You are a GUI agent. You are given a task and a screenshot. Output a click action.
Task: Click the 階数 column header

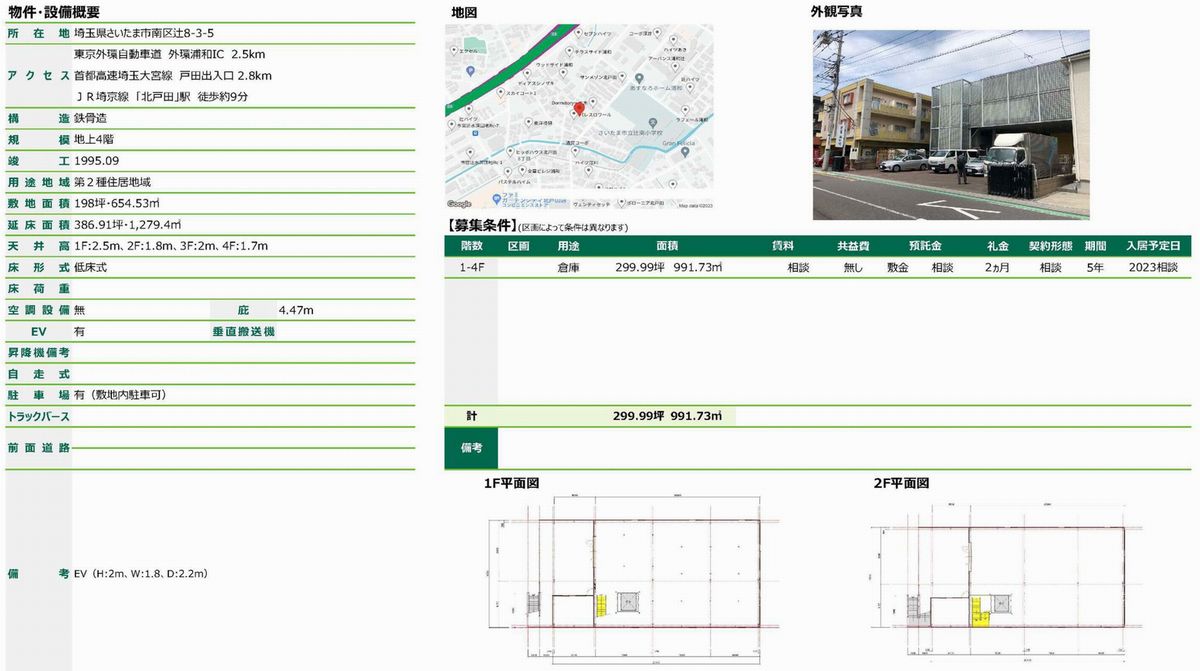coord(471,246)
